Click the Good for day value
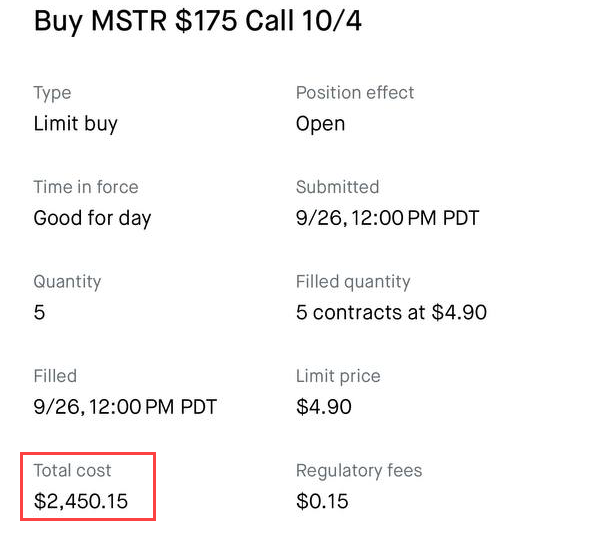The height and width of the screenshot is (556, 590). click(93, 219)
